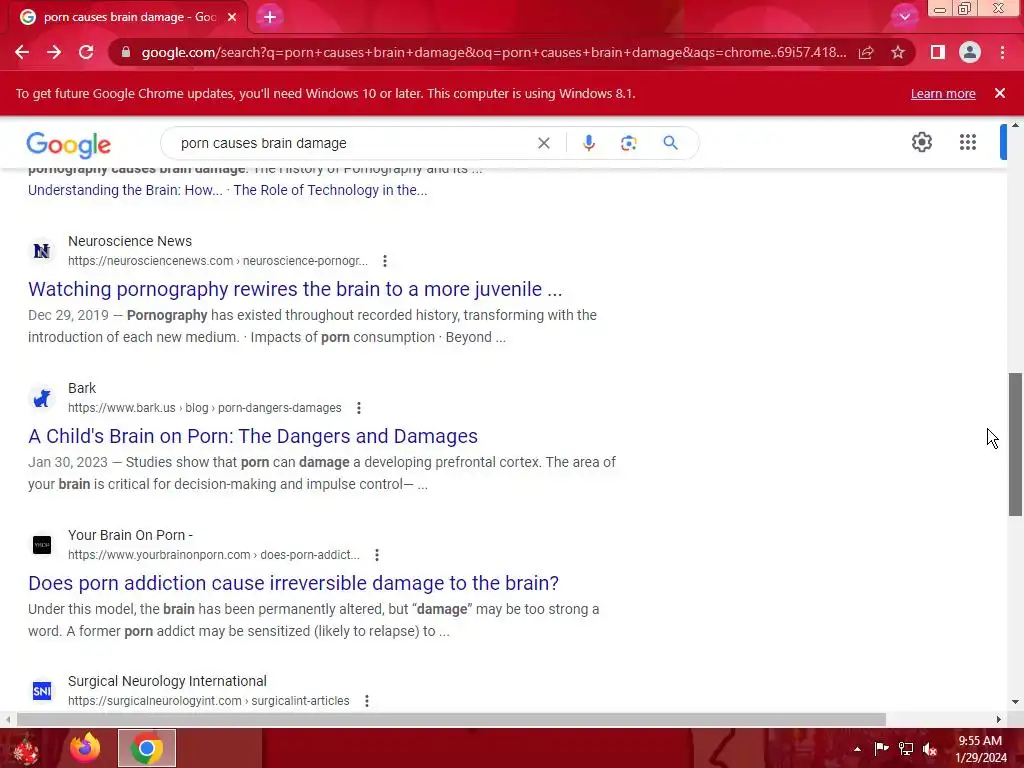Click the 'Neuroscience News' site name
The image size is (1024, 768).
coord(130,241)
